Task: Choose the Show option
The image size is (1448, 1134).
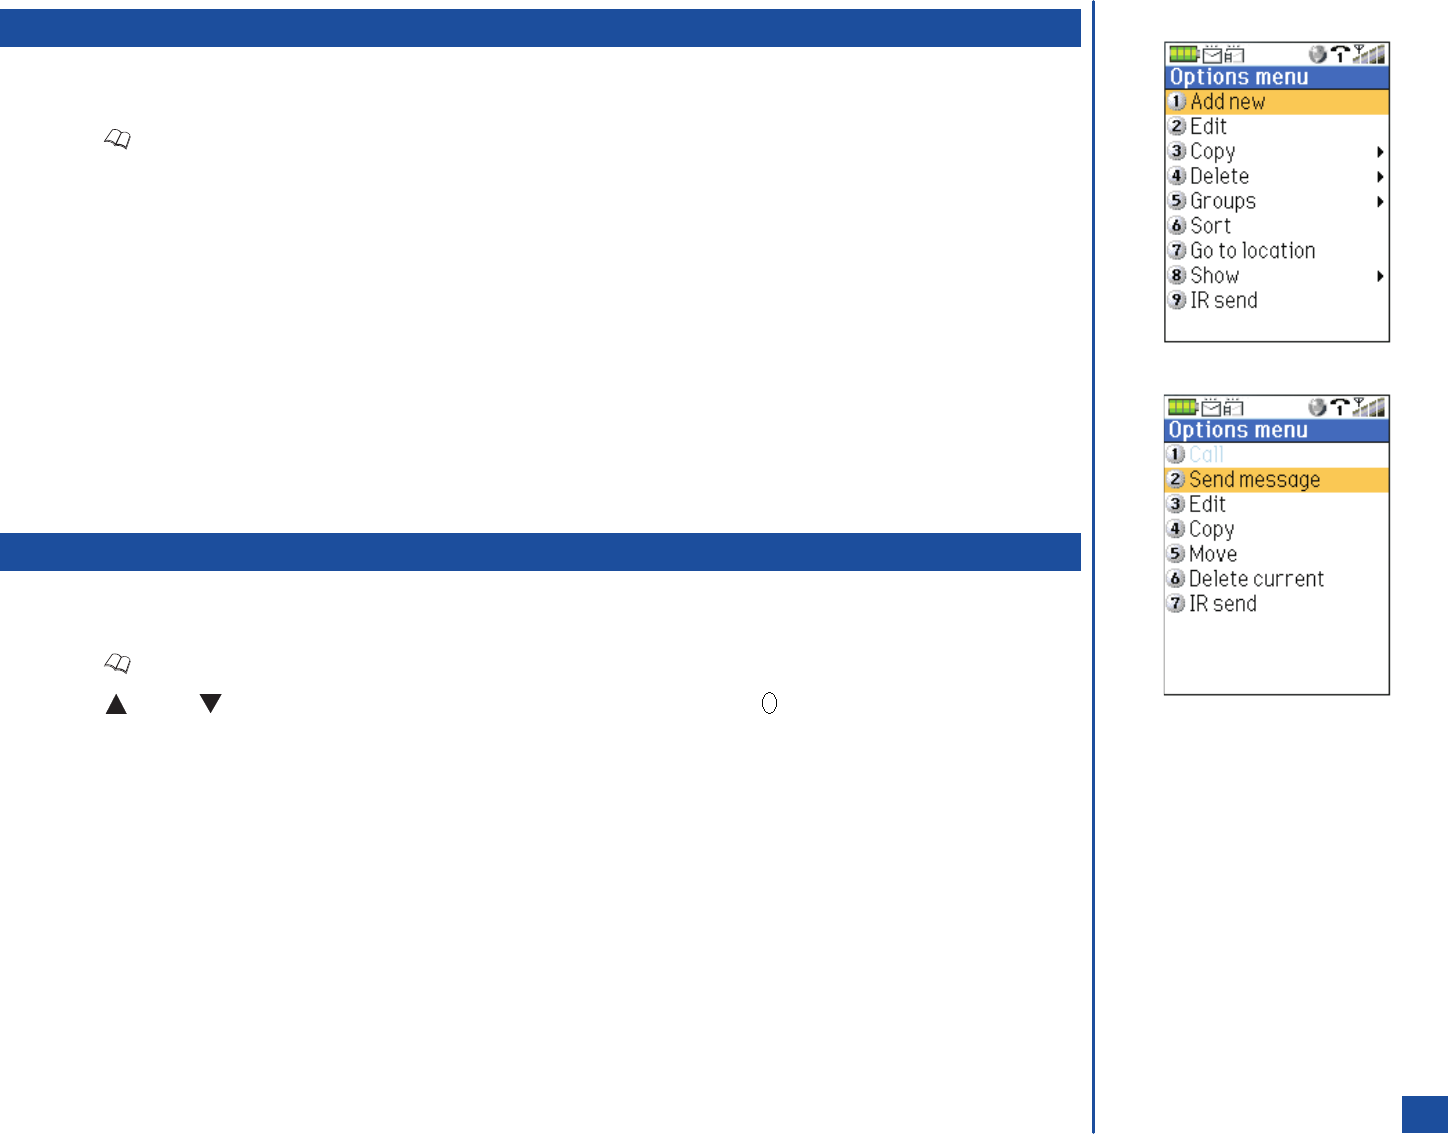Action: point(1277,276)
